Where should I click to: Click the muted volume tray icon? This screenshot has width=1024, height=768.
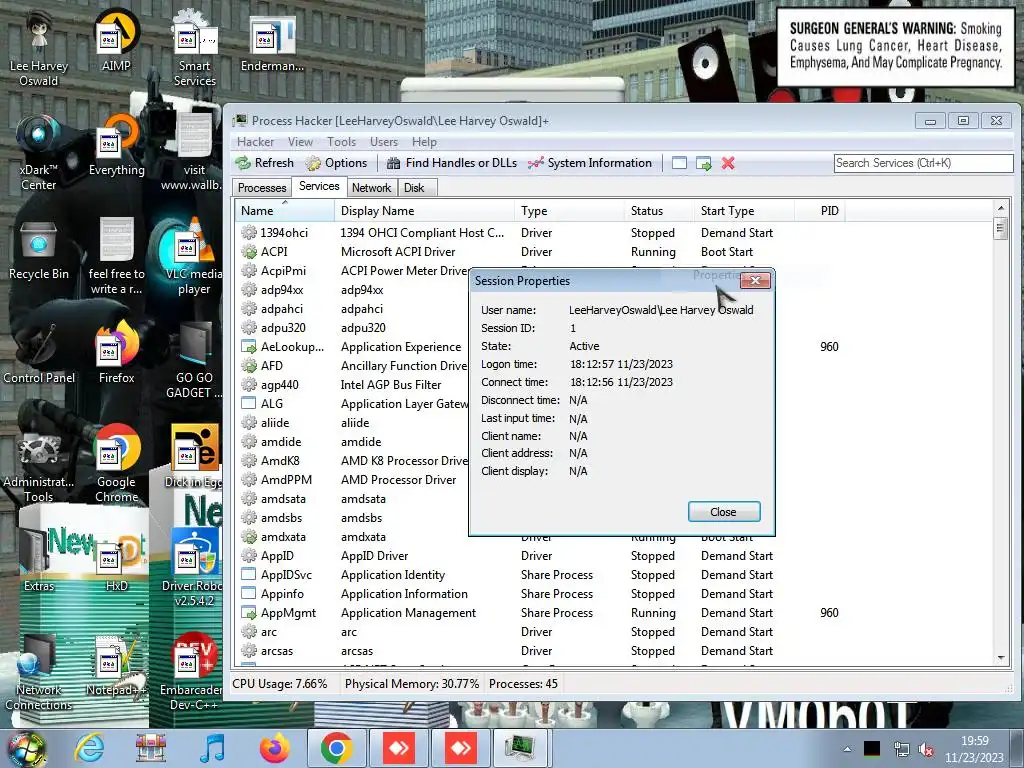(x=926, y=750)
